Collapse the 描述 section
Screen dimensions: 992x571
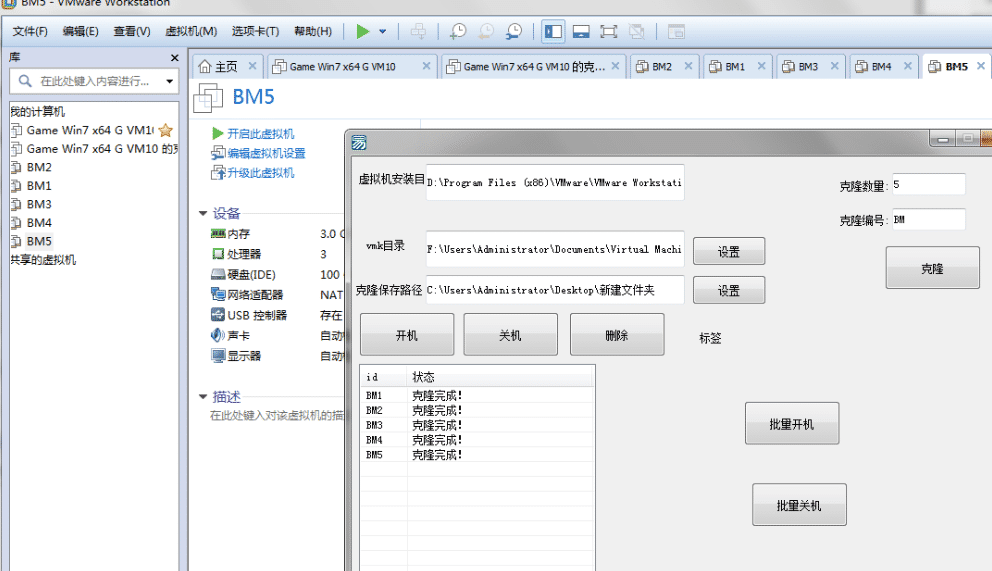(203, 396)
